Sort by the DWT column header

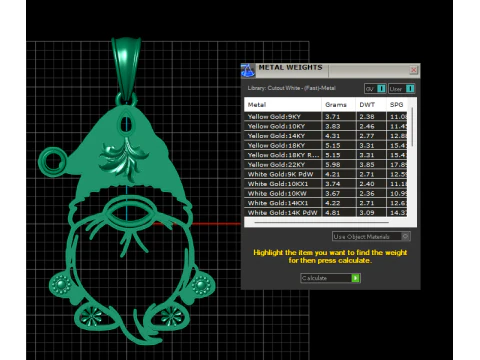371,105
